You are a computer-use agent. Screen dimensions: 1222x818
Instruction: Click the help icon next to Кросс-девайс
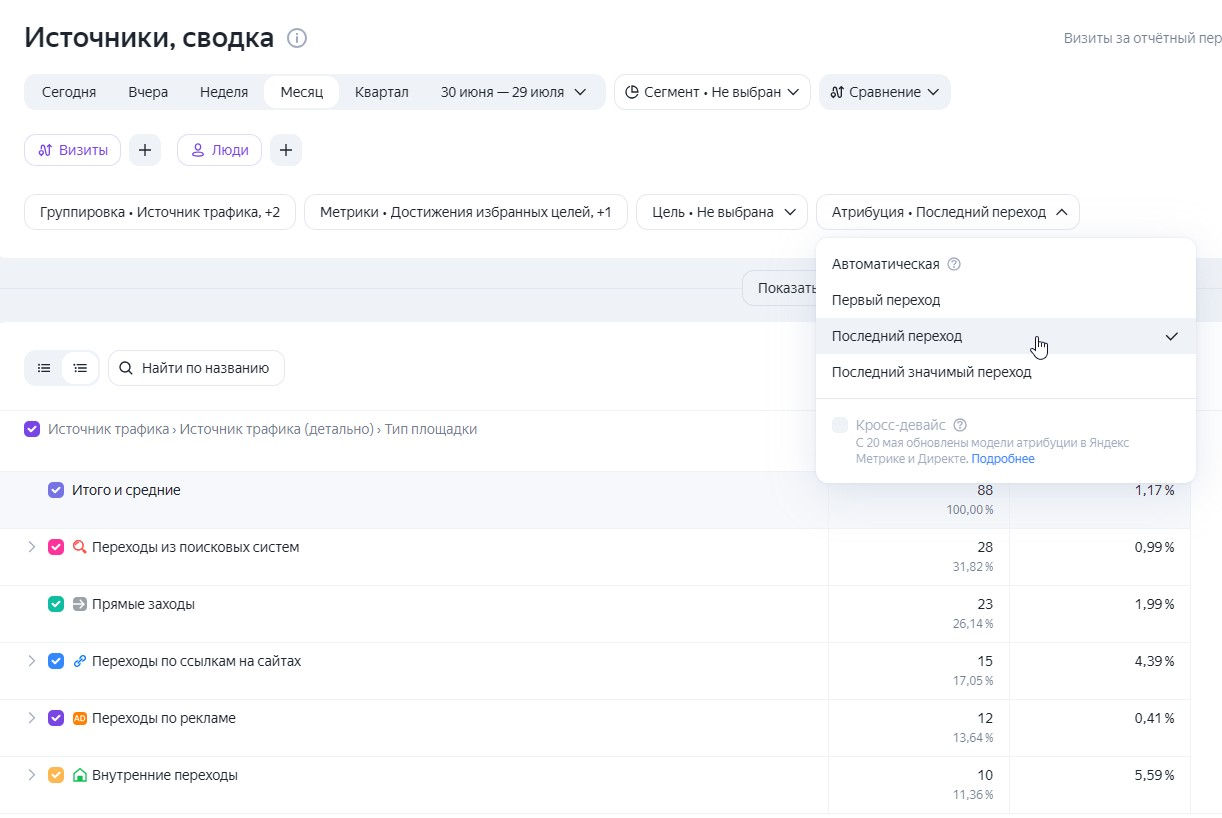point(960,424)
